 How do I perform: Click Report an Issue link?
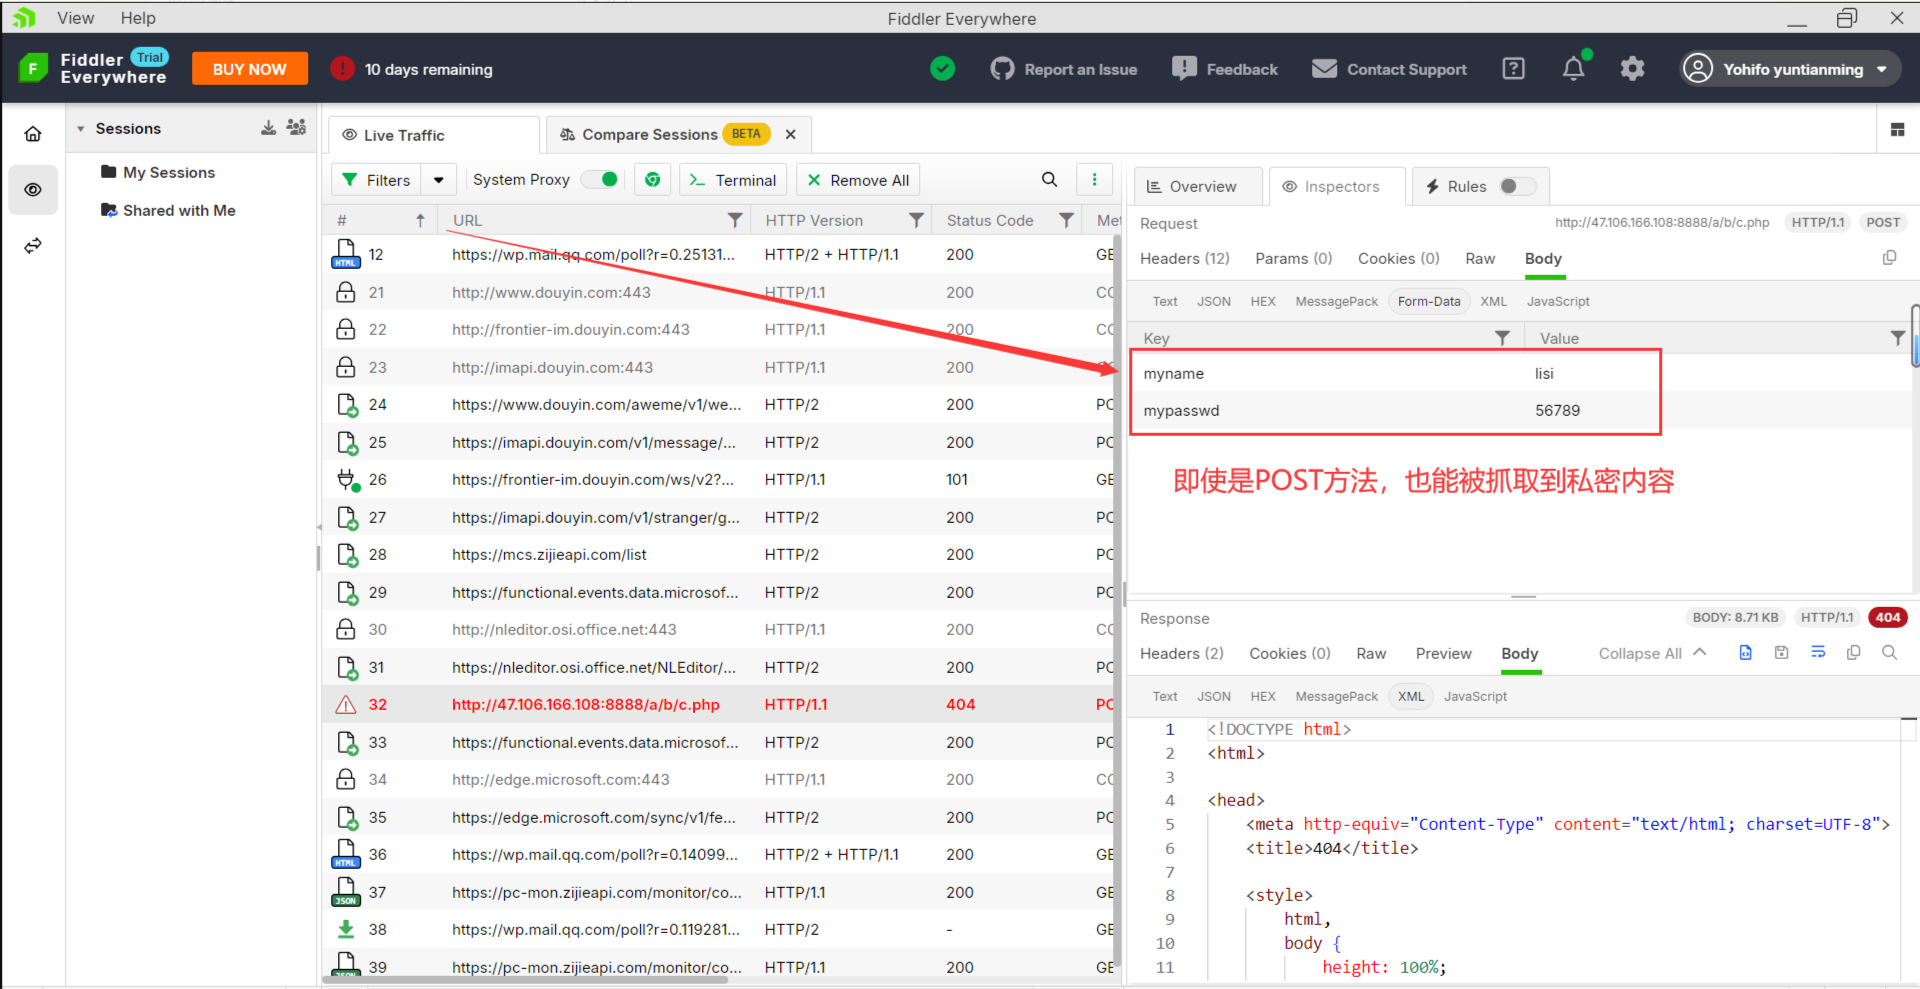(x=1064, y=69)
